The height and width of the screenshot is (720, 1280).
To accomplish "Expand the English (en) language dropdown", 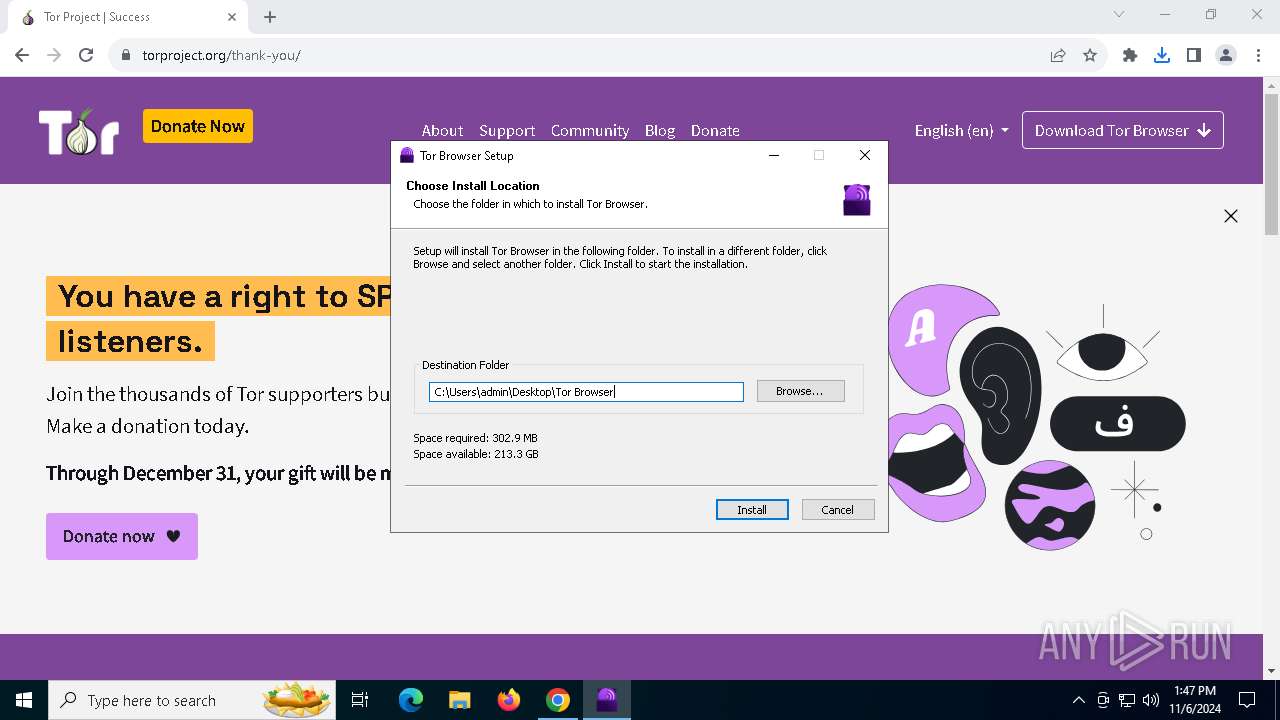I will click(x=961, y=130).
